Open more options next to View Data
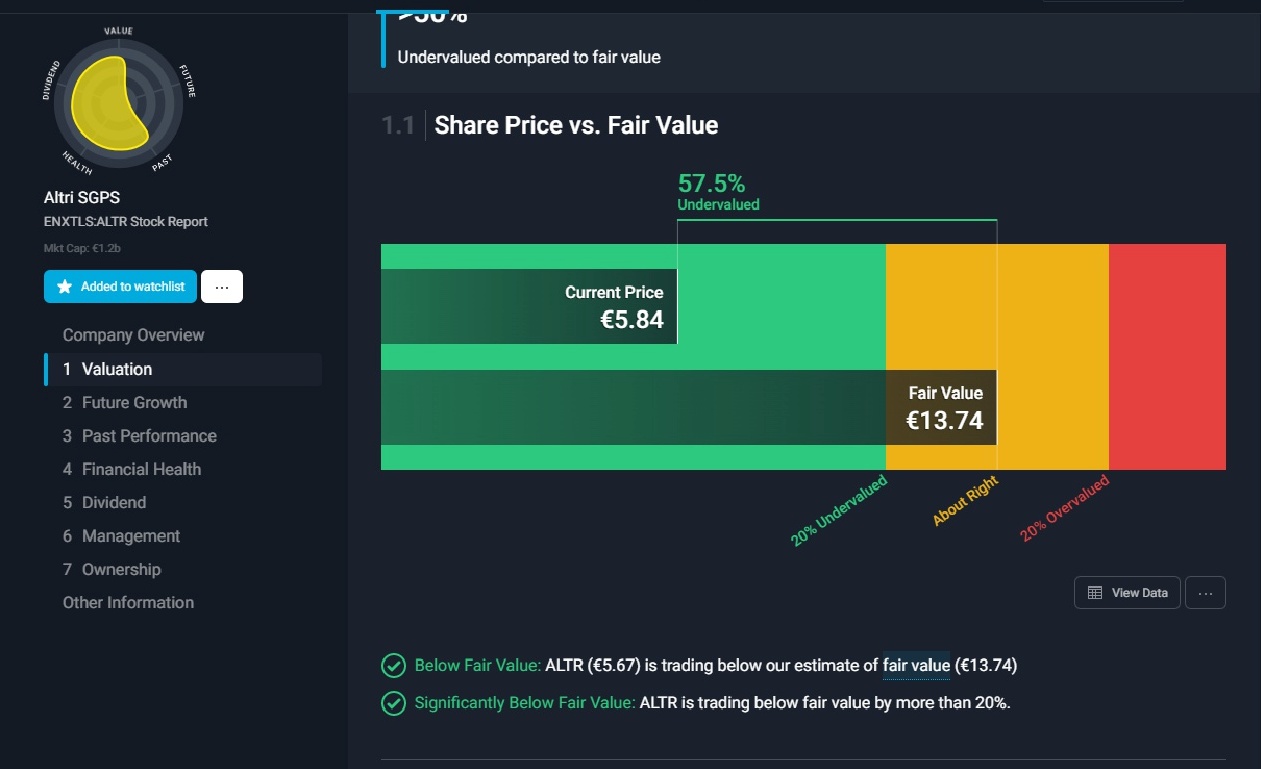This screenshot has height=769, width=1261. [x=1205, y=593]
